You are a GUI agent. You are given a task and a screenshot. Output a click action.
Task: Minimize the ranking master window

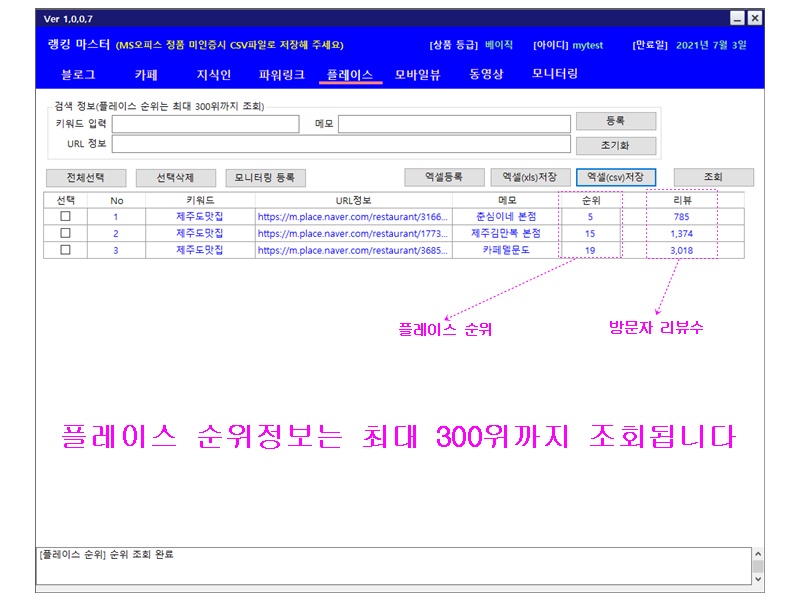[x=737, y=18]
